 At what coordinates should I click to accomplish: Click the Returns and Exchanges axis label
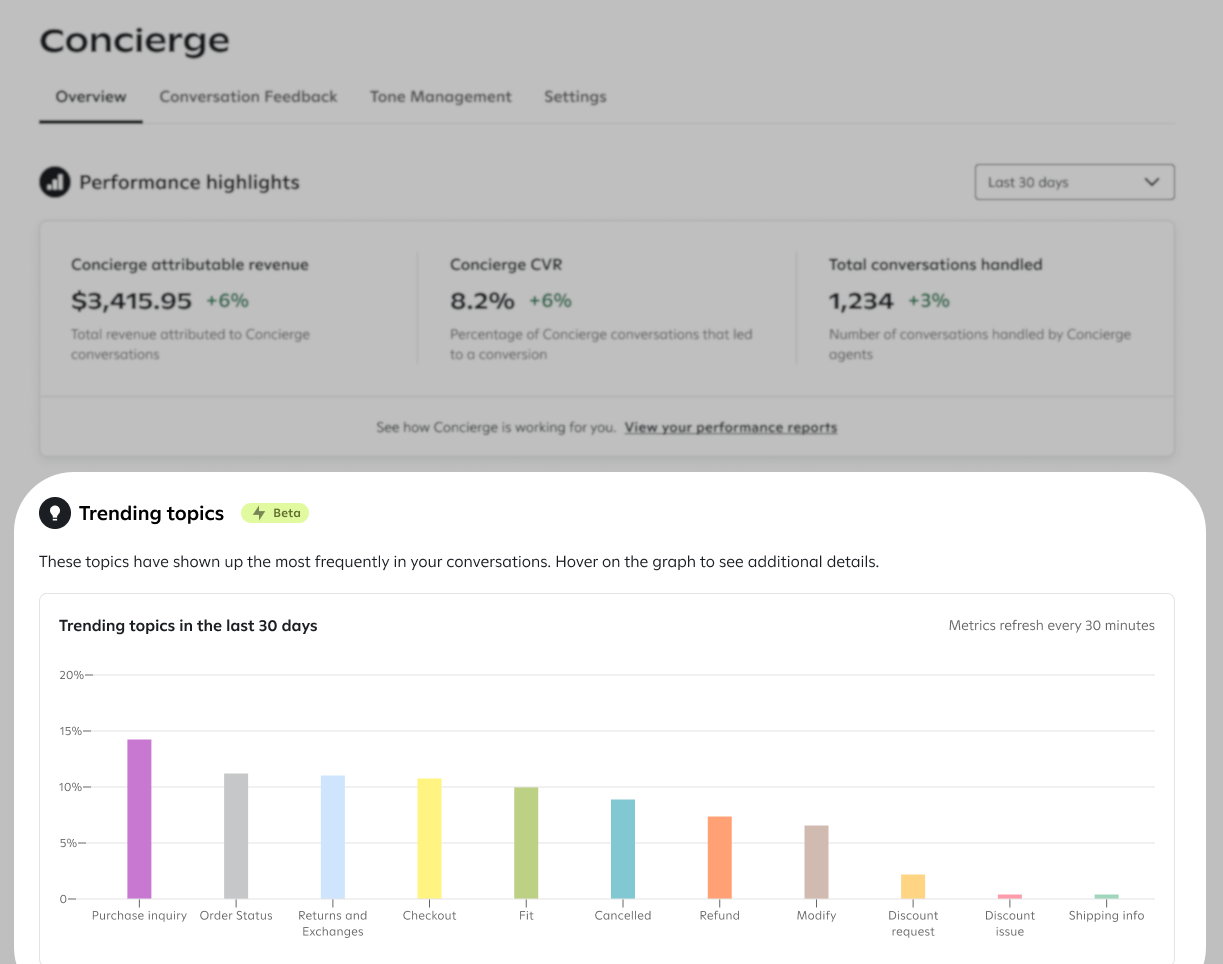click(x=333, y=924)
